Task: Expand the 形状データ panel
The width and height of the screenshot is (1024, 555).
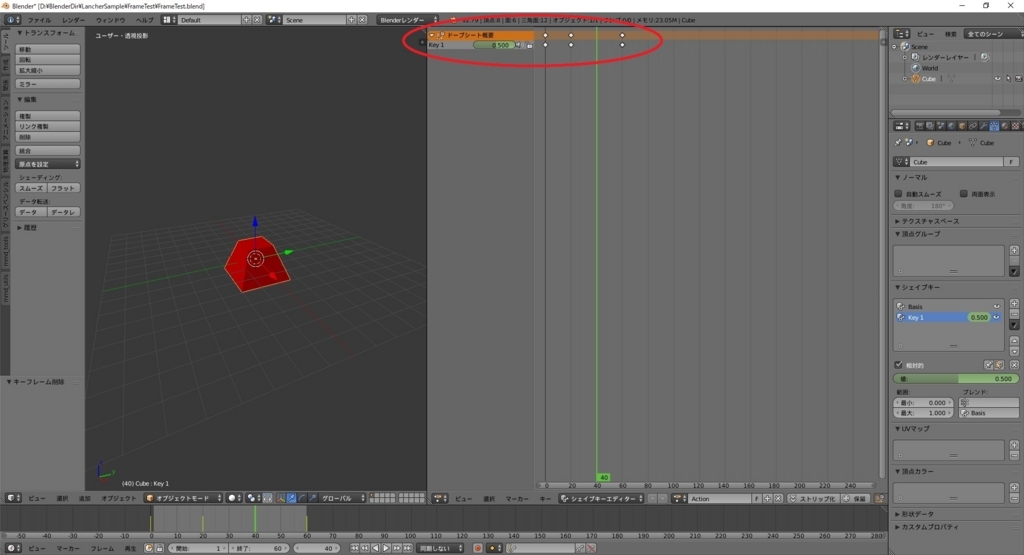Action: click(914, 515)
